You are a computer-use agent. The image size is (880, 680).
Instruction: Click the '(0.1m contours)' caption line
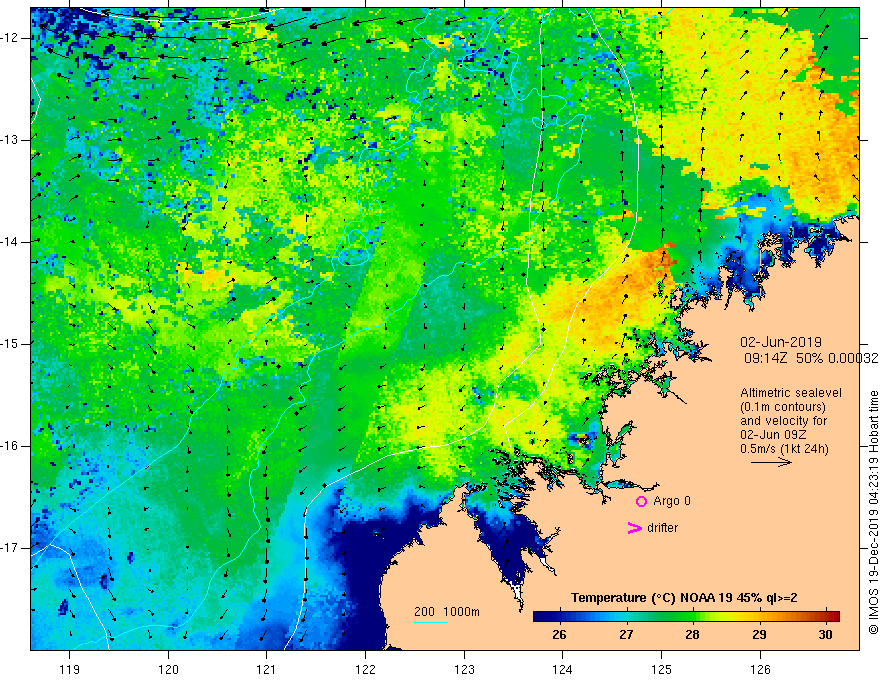[783, 407]
